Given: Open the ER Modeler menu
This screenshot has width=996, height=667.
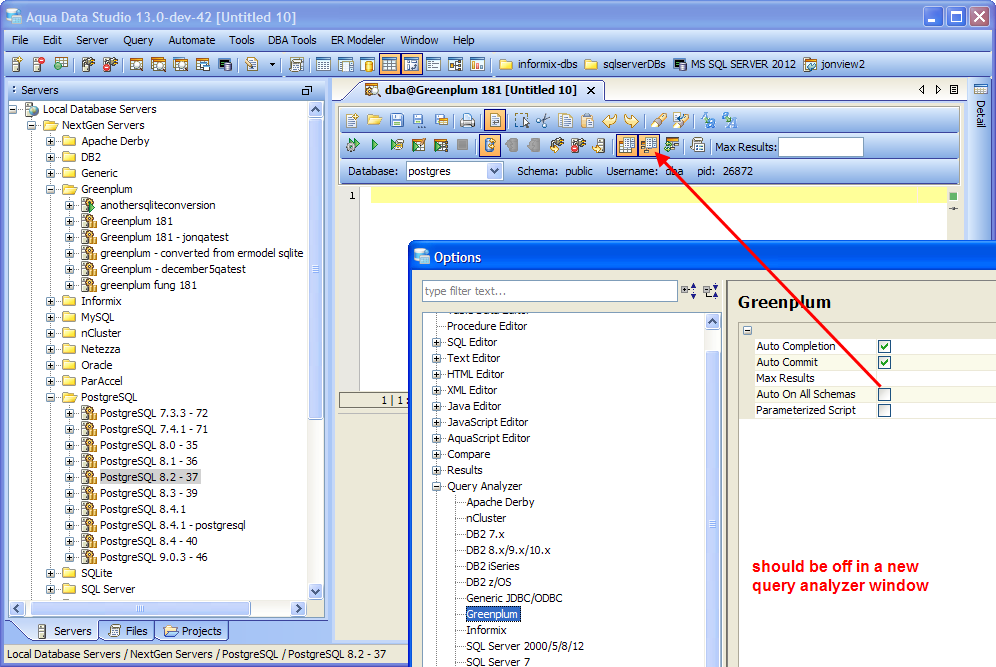Looking at the screenshot, I should (x=358, y=40).
